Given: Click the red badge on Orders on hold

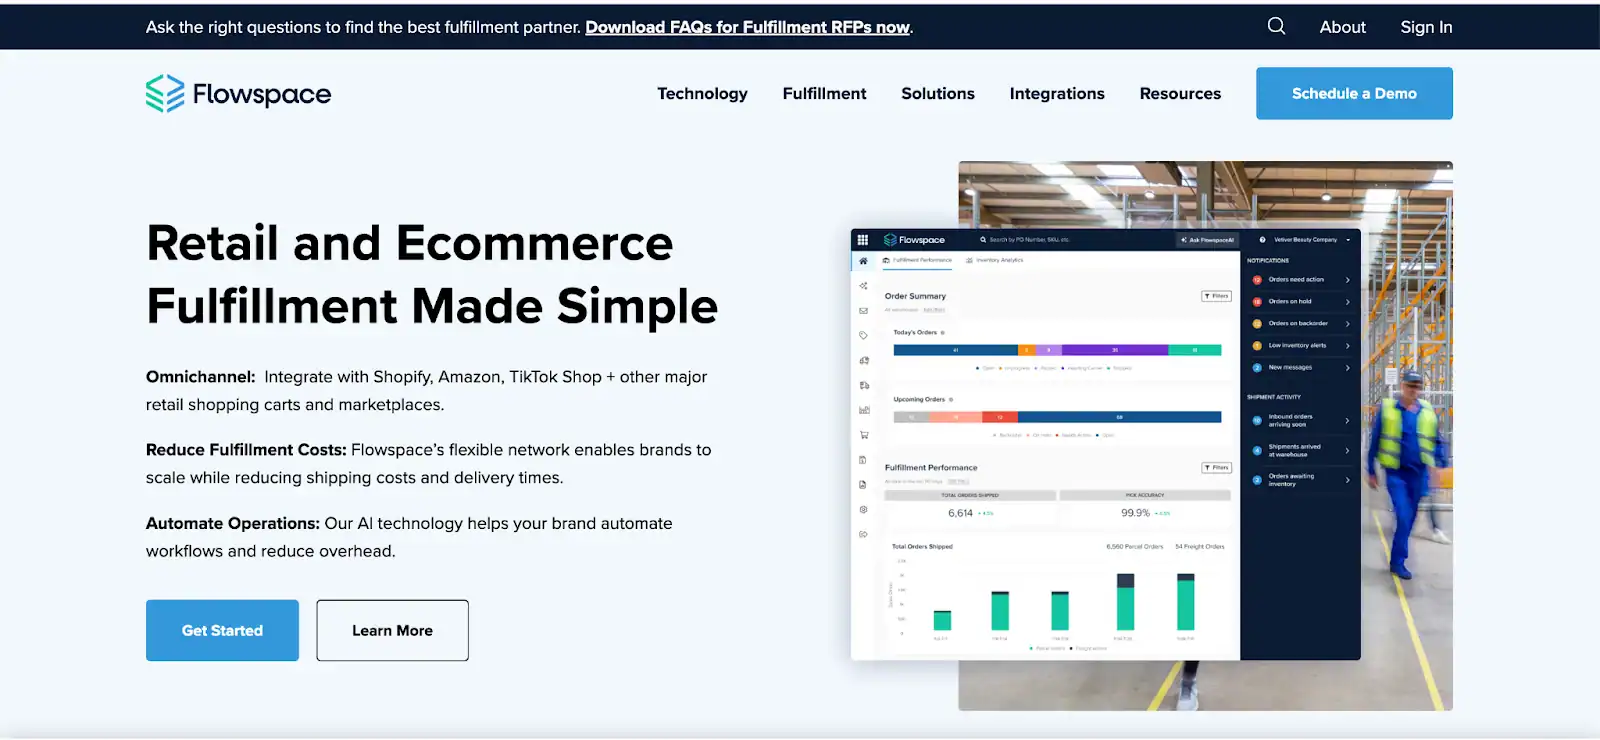Looking at the screenshot, I should (1257, 302).
